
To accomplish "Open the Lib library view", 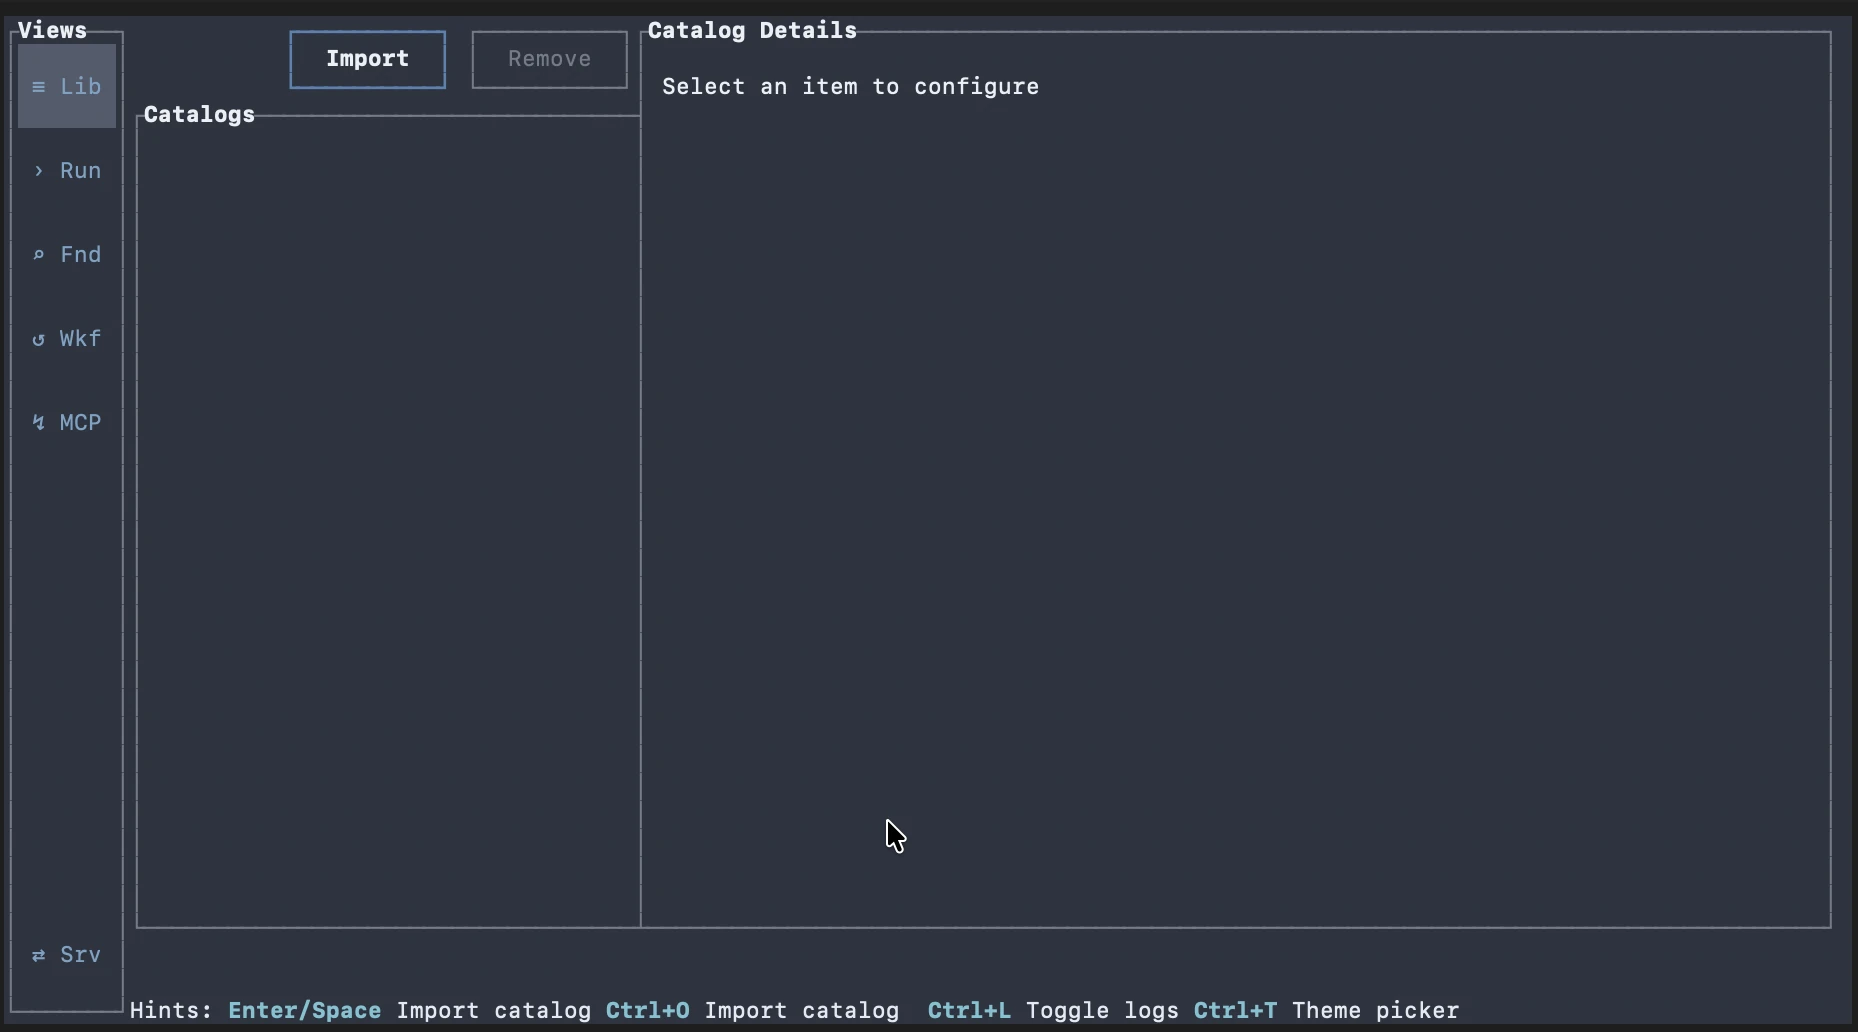I will click(x=66, y=86).
